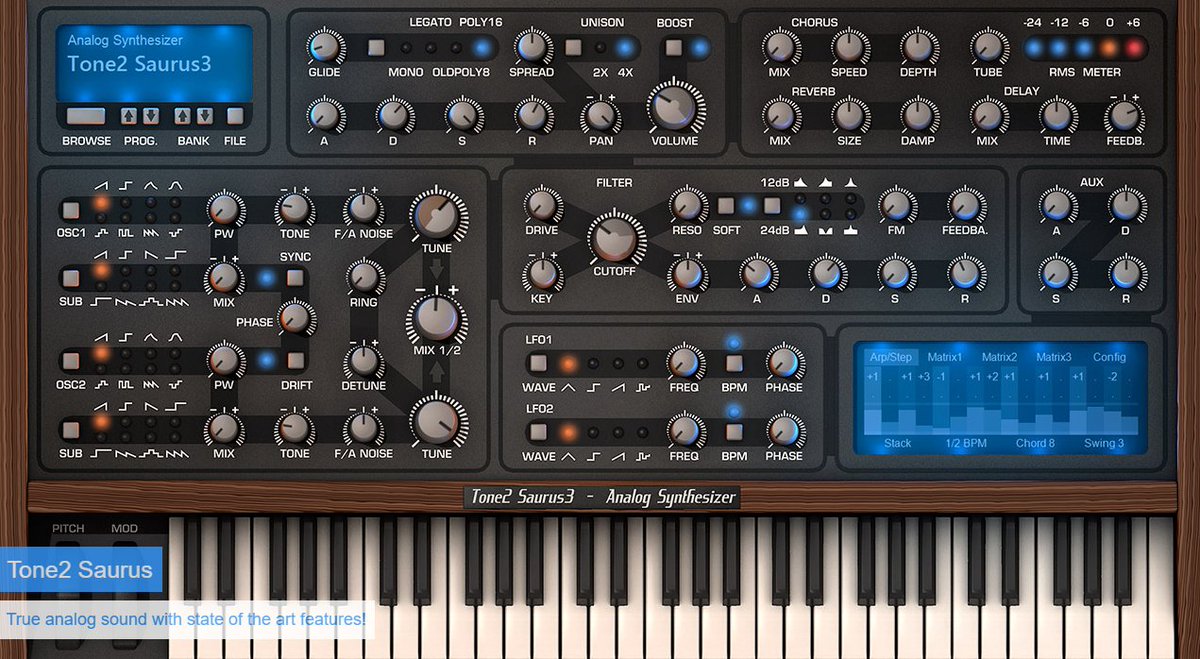
Task: Switch to the Arp/Step tab
Action: coord(890,357)
